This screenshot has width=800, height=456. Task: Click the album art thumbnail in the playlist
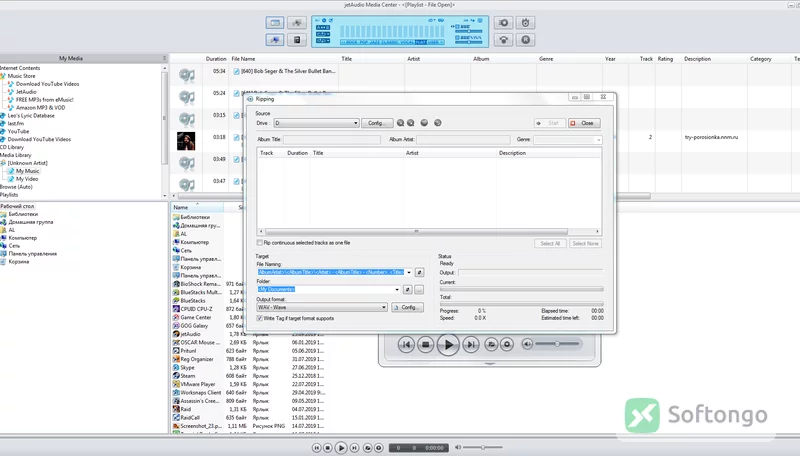click(186, 141)
